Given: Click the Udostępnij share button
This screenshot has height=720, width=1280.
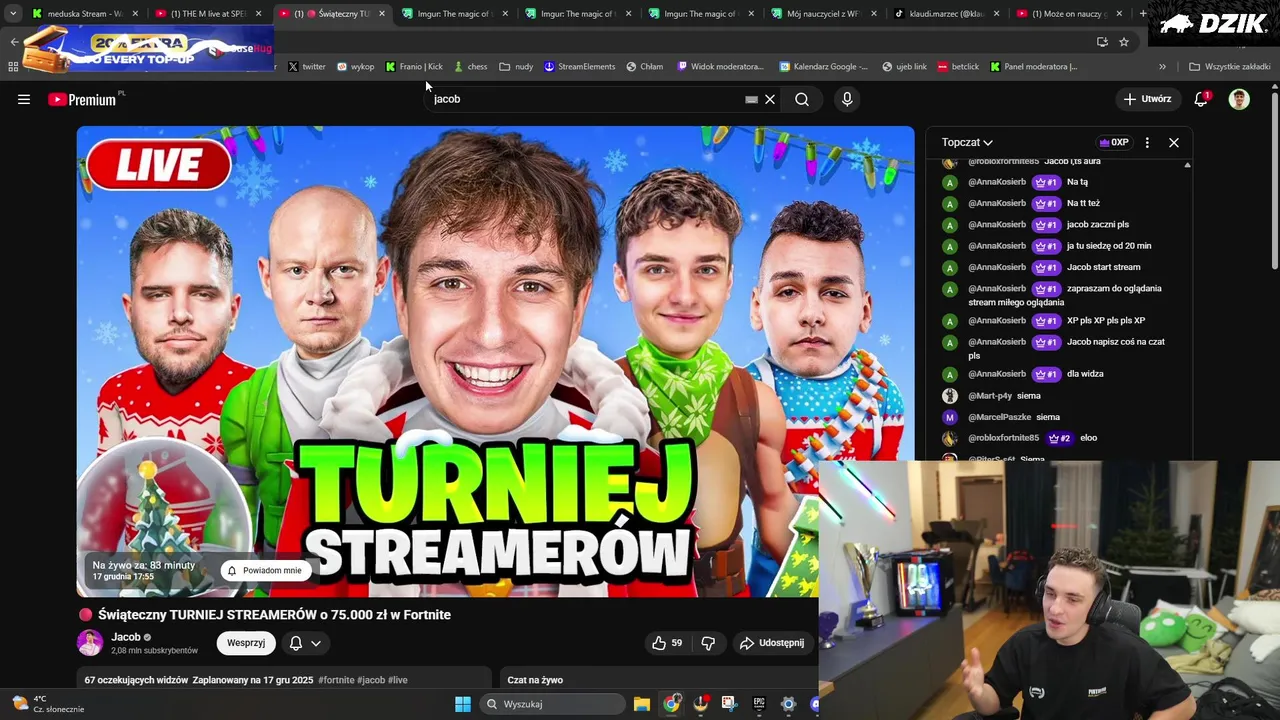Looking at the screenshot, I should point(771,643).
